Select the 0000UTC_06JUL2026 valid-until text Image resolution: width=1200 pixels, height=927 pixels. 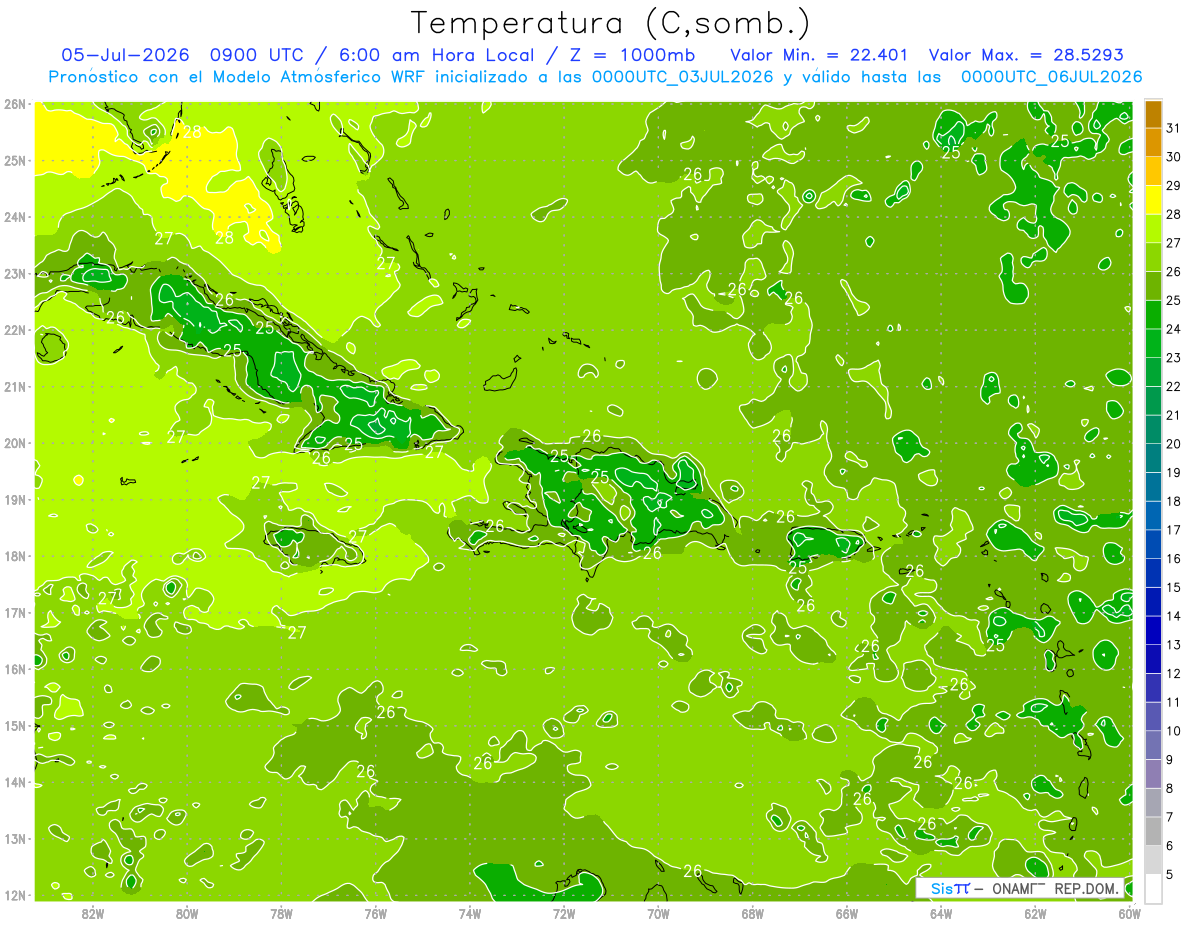click(x=1051, y=76)
